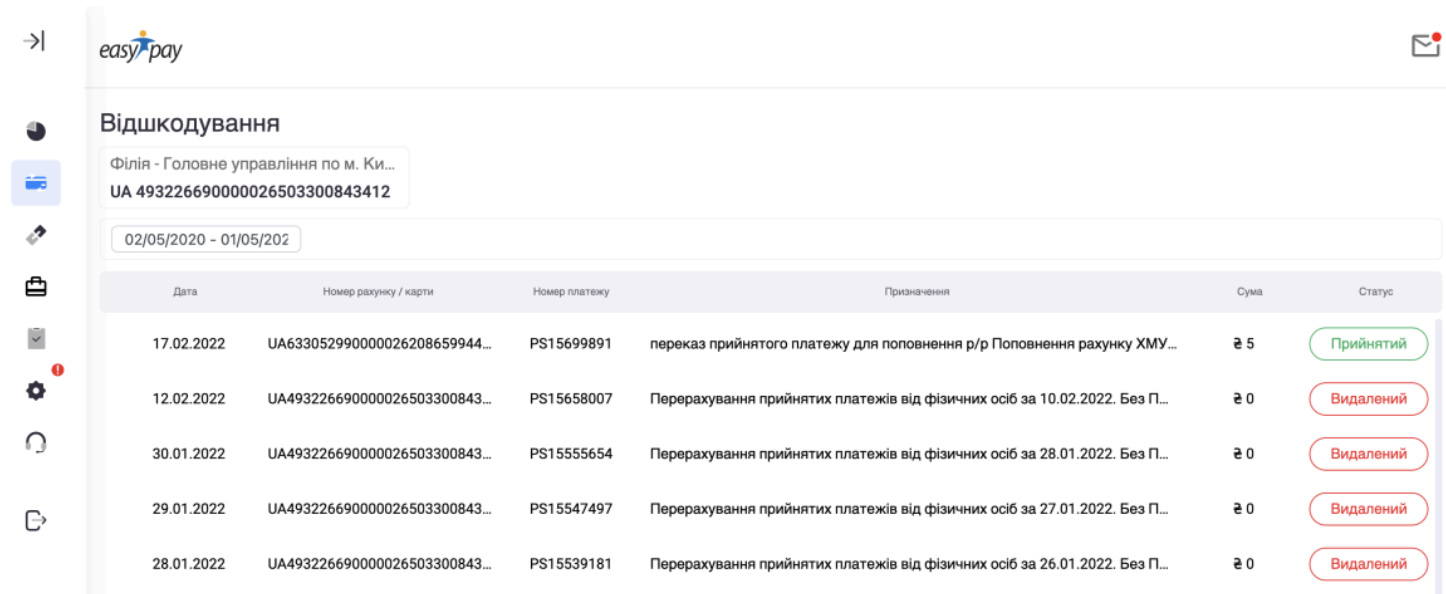
Task: Open the pie chart dashboard icon
Action: (x=35, y=131)
